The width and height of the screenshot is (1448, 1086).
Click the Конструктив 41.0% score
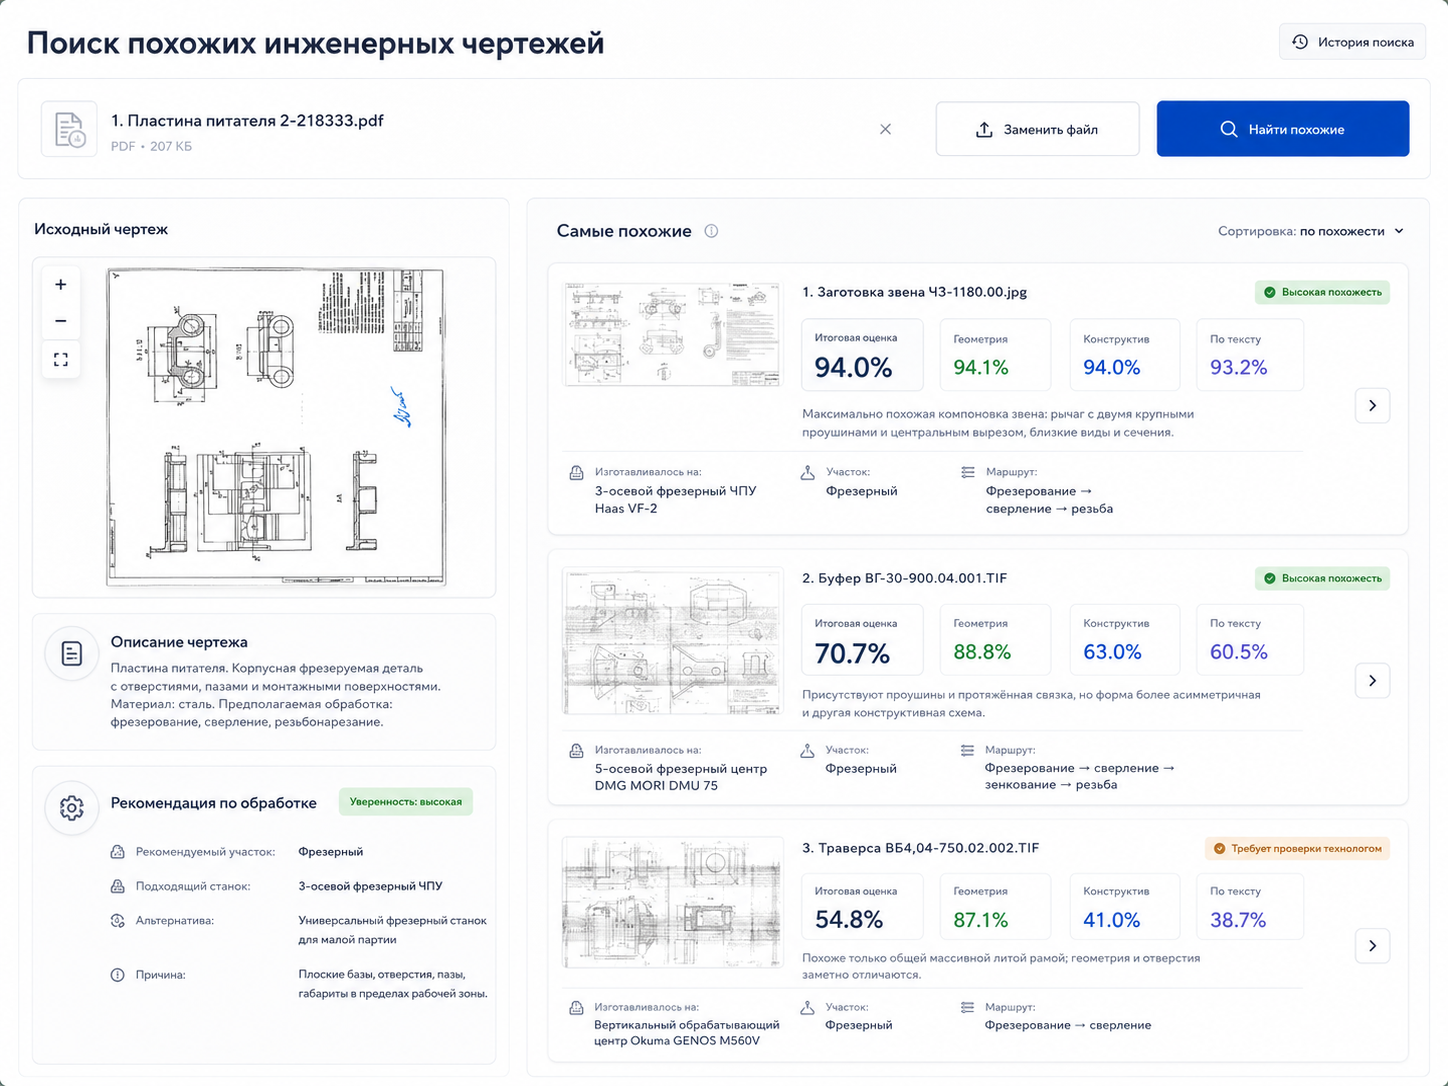(1125, 907)
